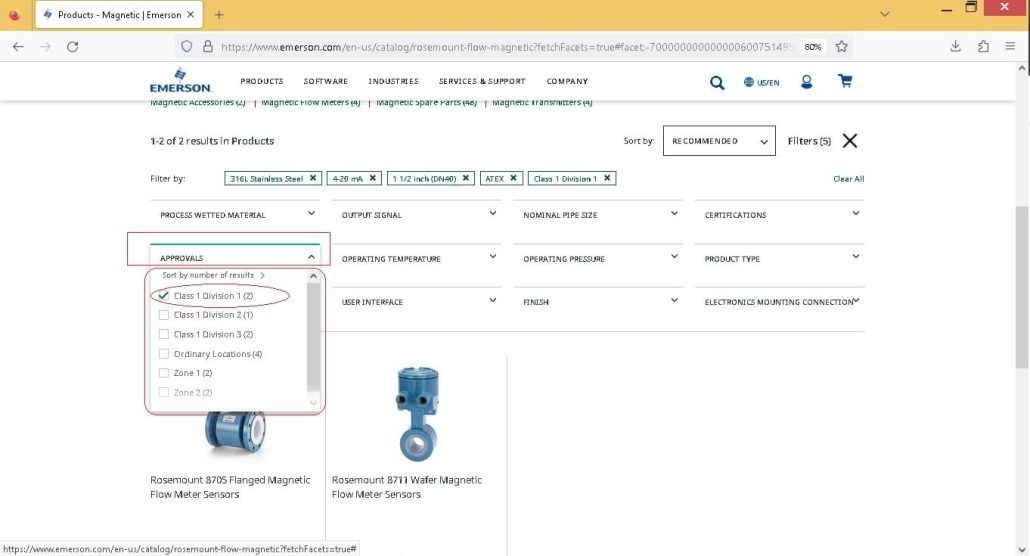Open the shopping cart icon

[x=845, y=81]
